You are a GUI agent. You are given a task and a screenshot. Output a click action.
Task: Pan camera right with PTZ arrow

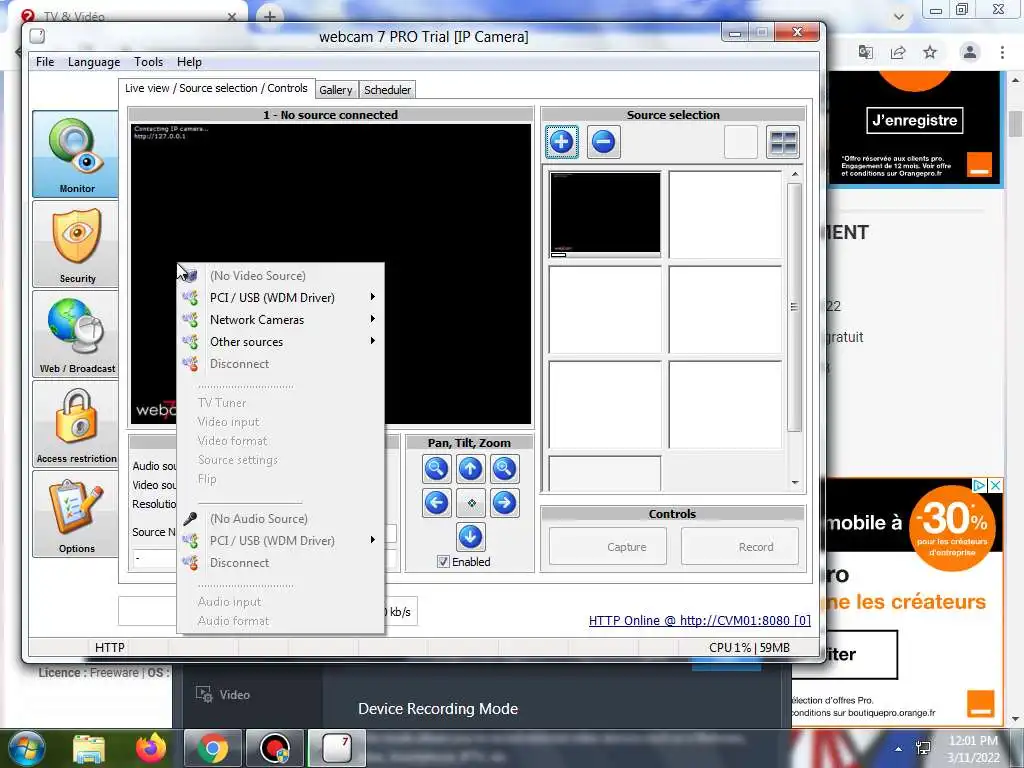click(x=504, y=503)
